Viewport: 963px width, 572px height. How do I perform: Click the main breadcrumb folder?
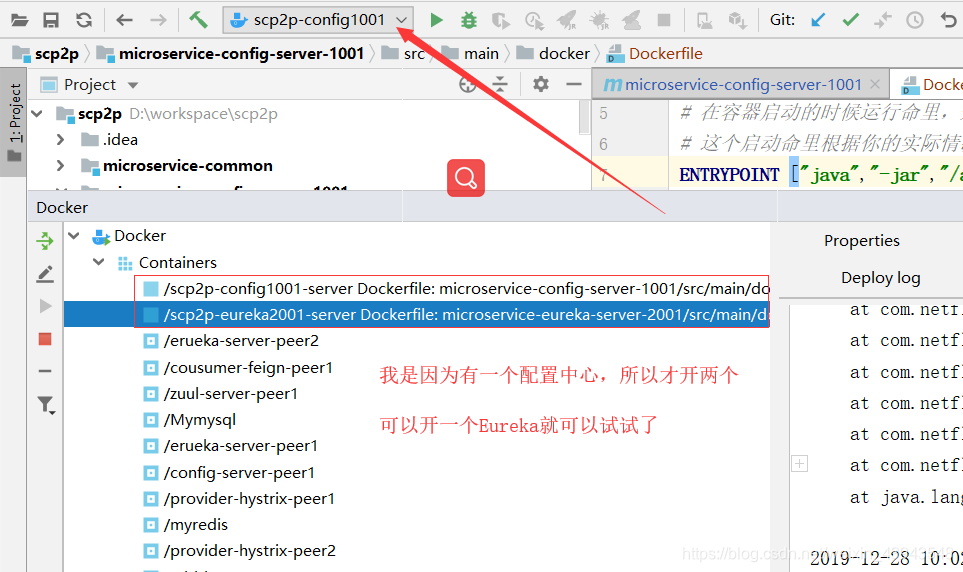[x=470, y=54]
